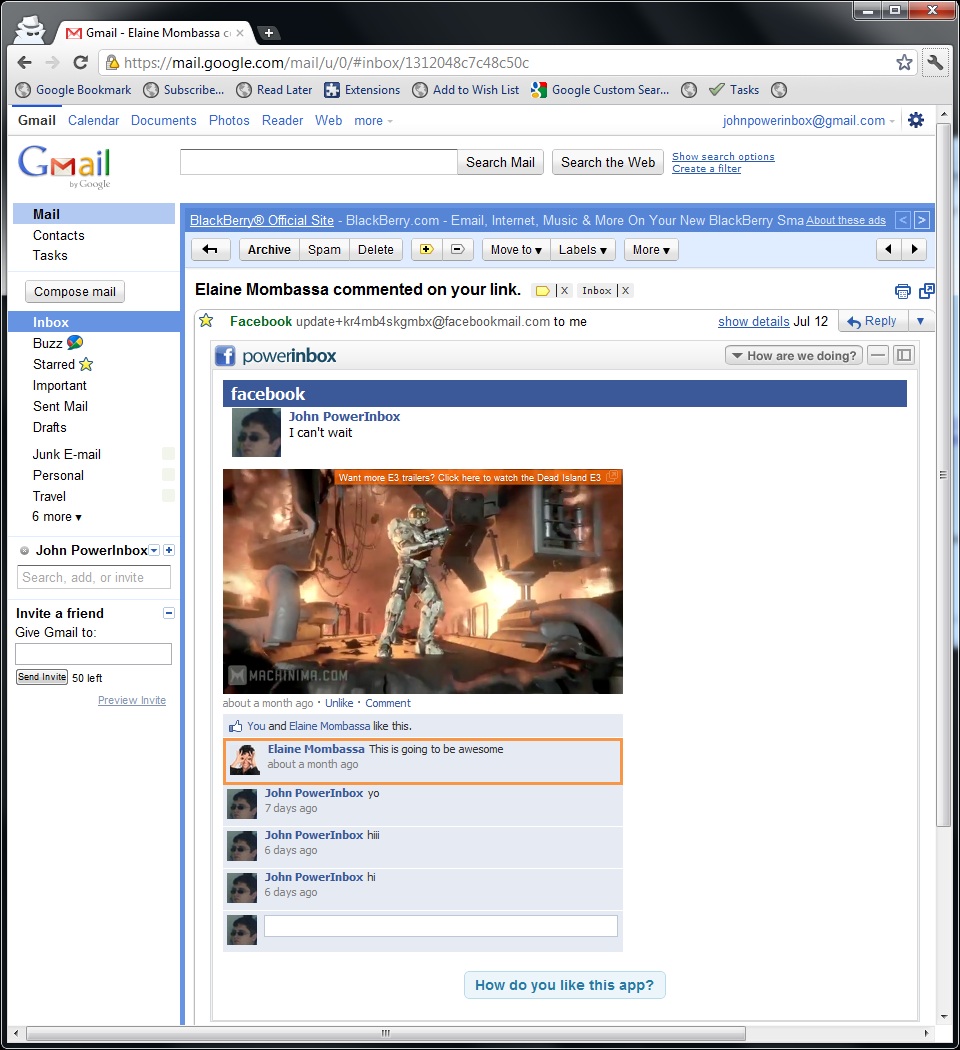Screen dimensions: 960x1050
Task: Open the Sent Mail folder
Action: (x=60, y=406)
